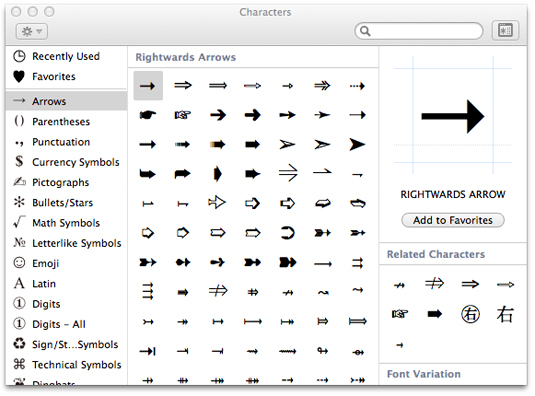Select the squiggle long rightwards arrow
The width and height of the screenshot is (535, 396).
(288, 351)
